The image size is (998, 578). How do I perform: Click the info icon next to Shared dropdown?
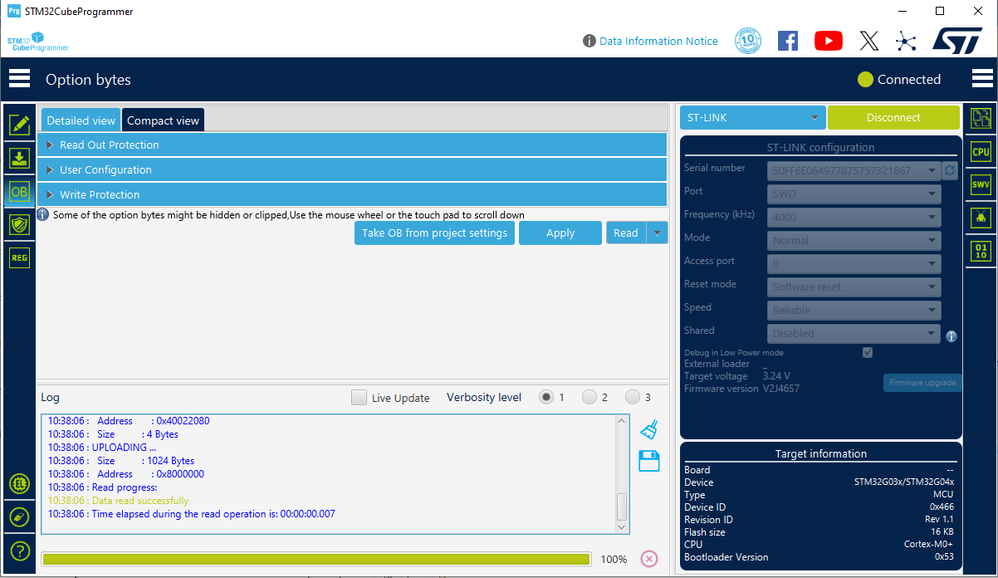click(951, 336)
